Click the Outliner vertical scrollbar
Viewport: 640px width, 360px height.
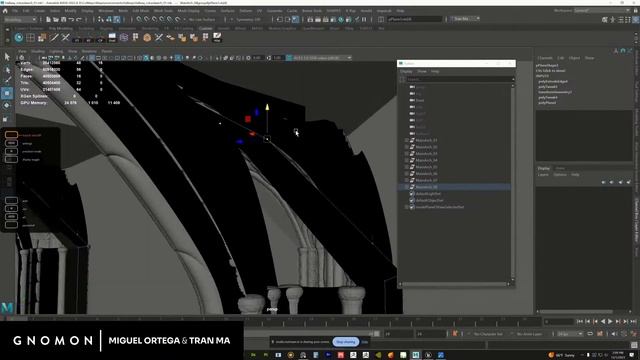513,182
